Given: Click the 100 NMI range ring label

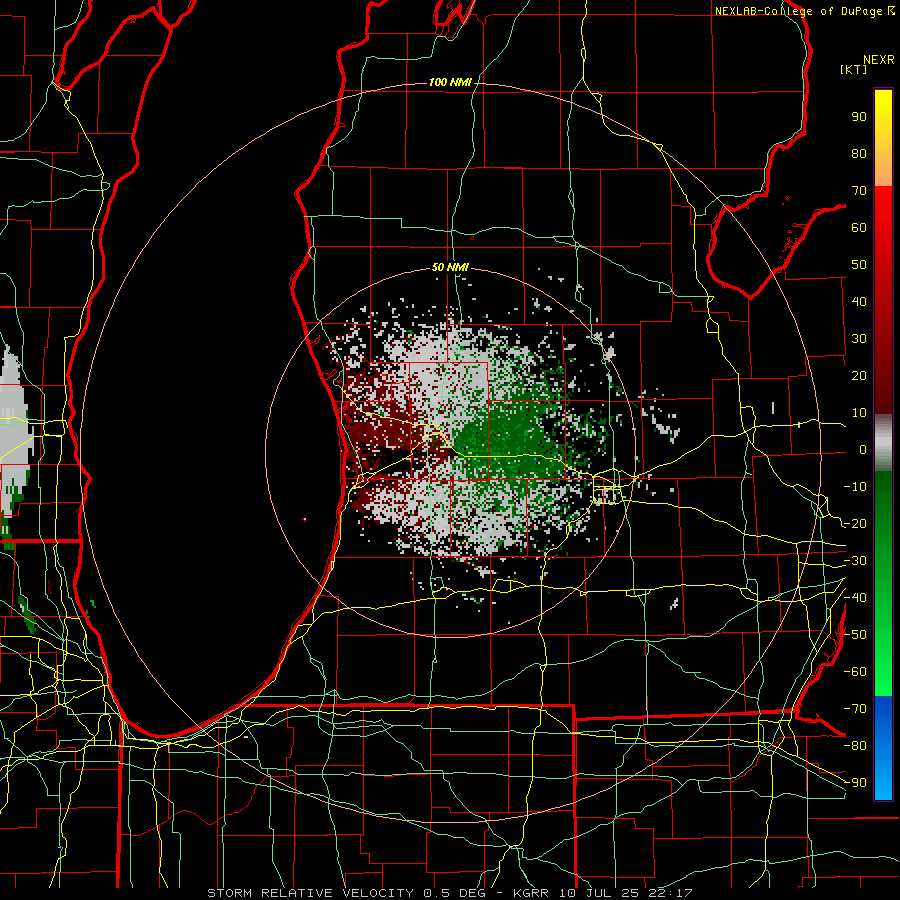Looking at the screenshot, I should [x=450, y=83].
